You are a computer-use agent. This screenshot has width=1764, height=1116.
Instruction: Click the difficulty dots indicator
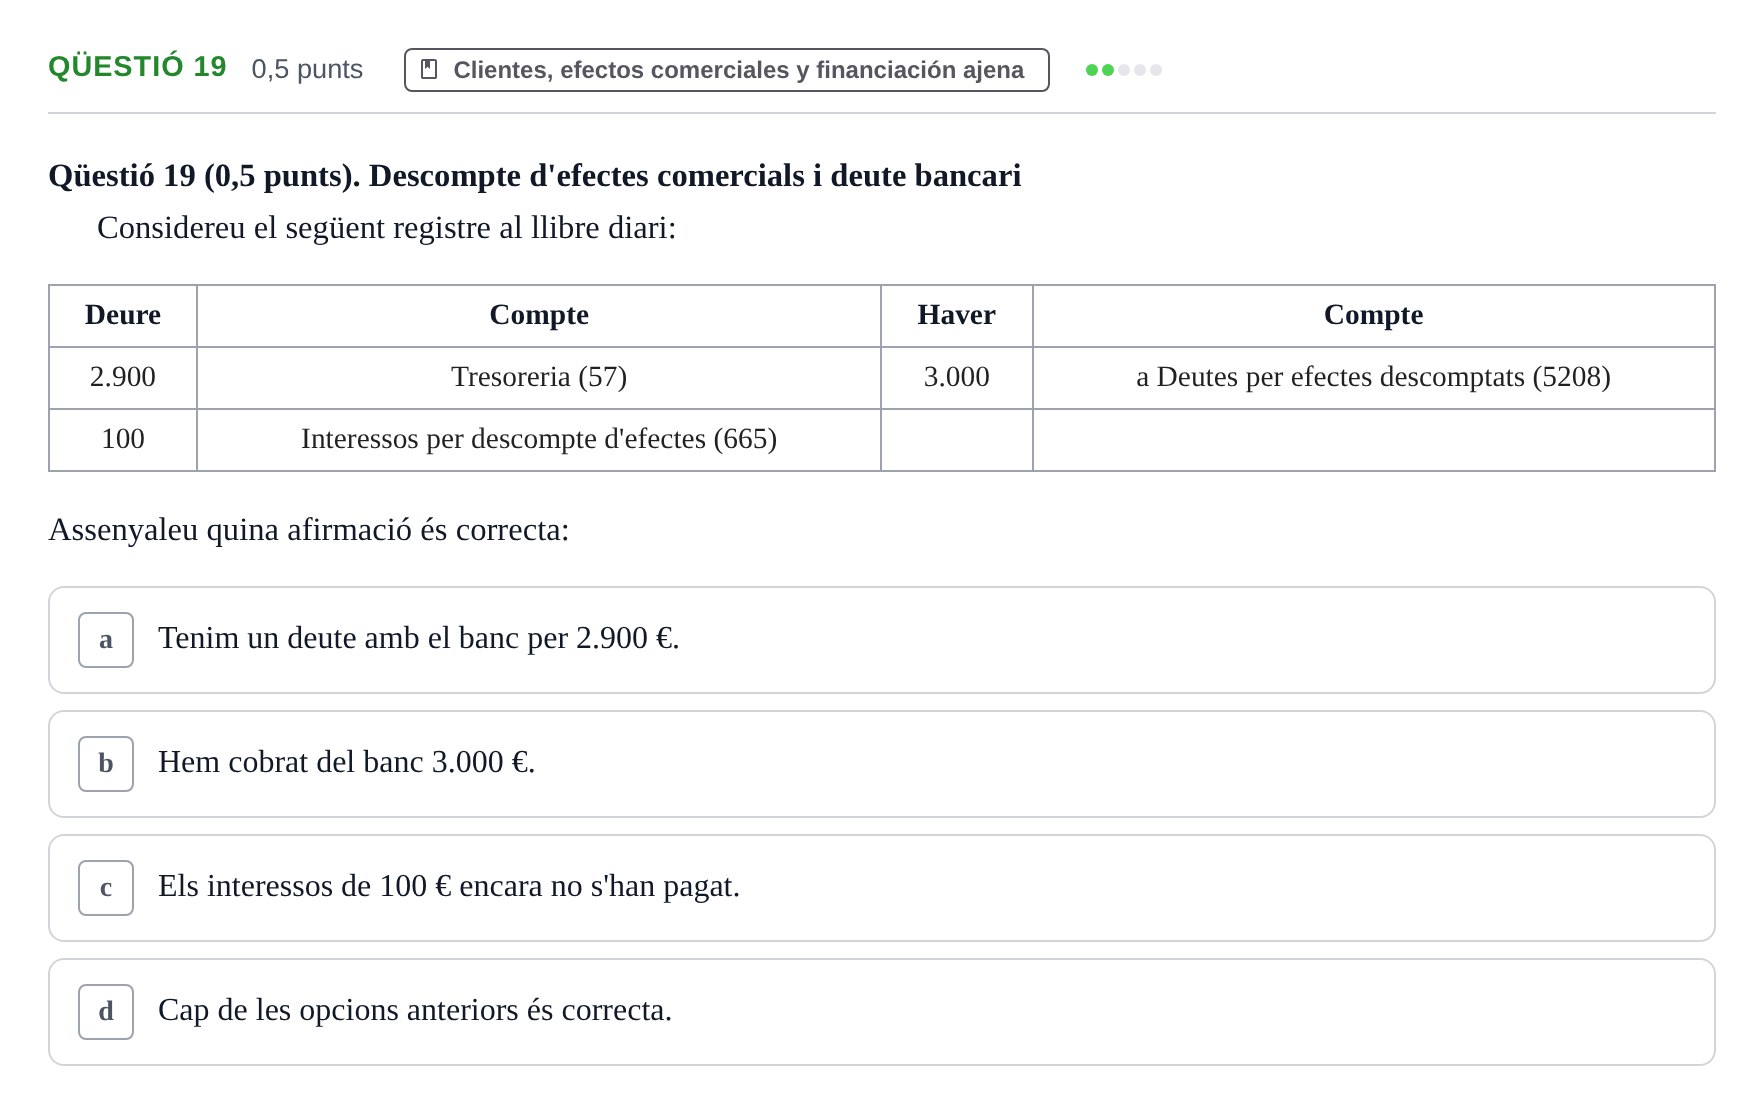[1123, 70]
